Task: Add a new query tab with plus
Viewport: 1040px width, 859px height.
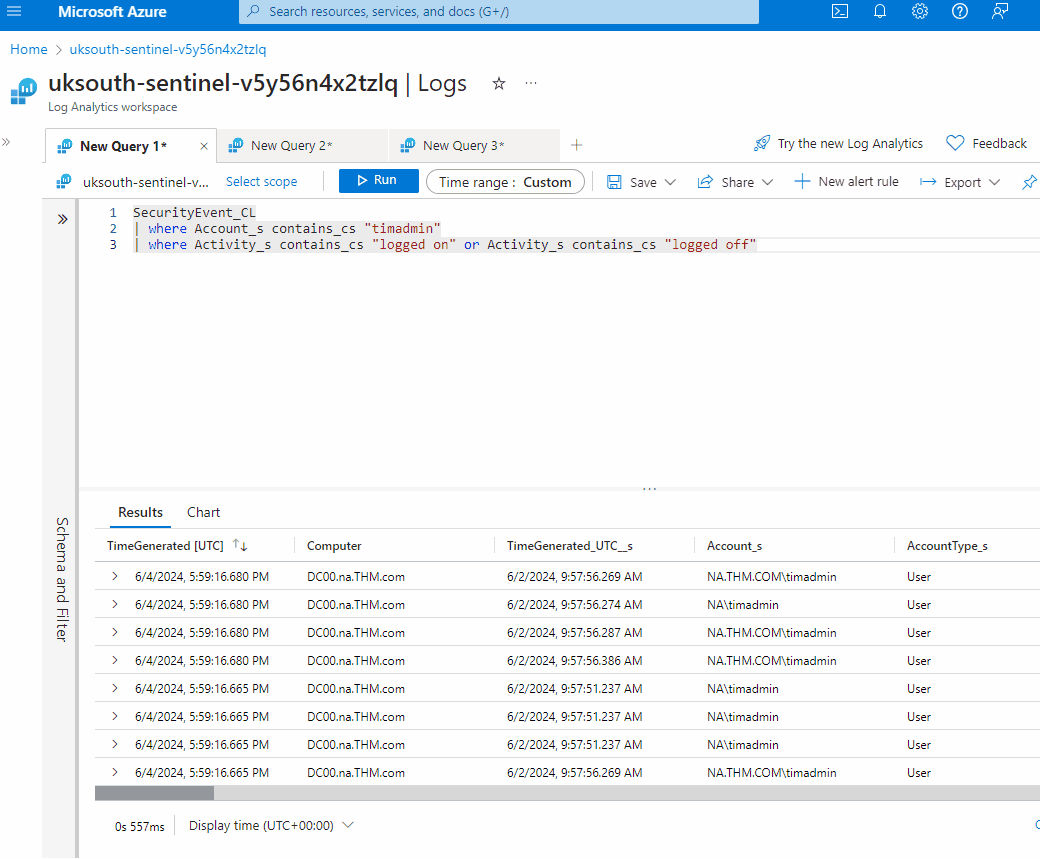Action: click(x=576, y=145)
